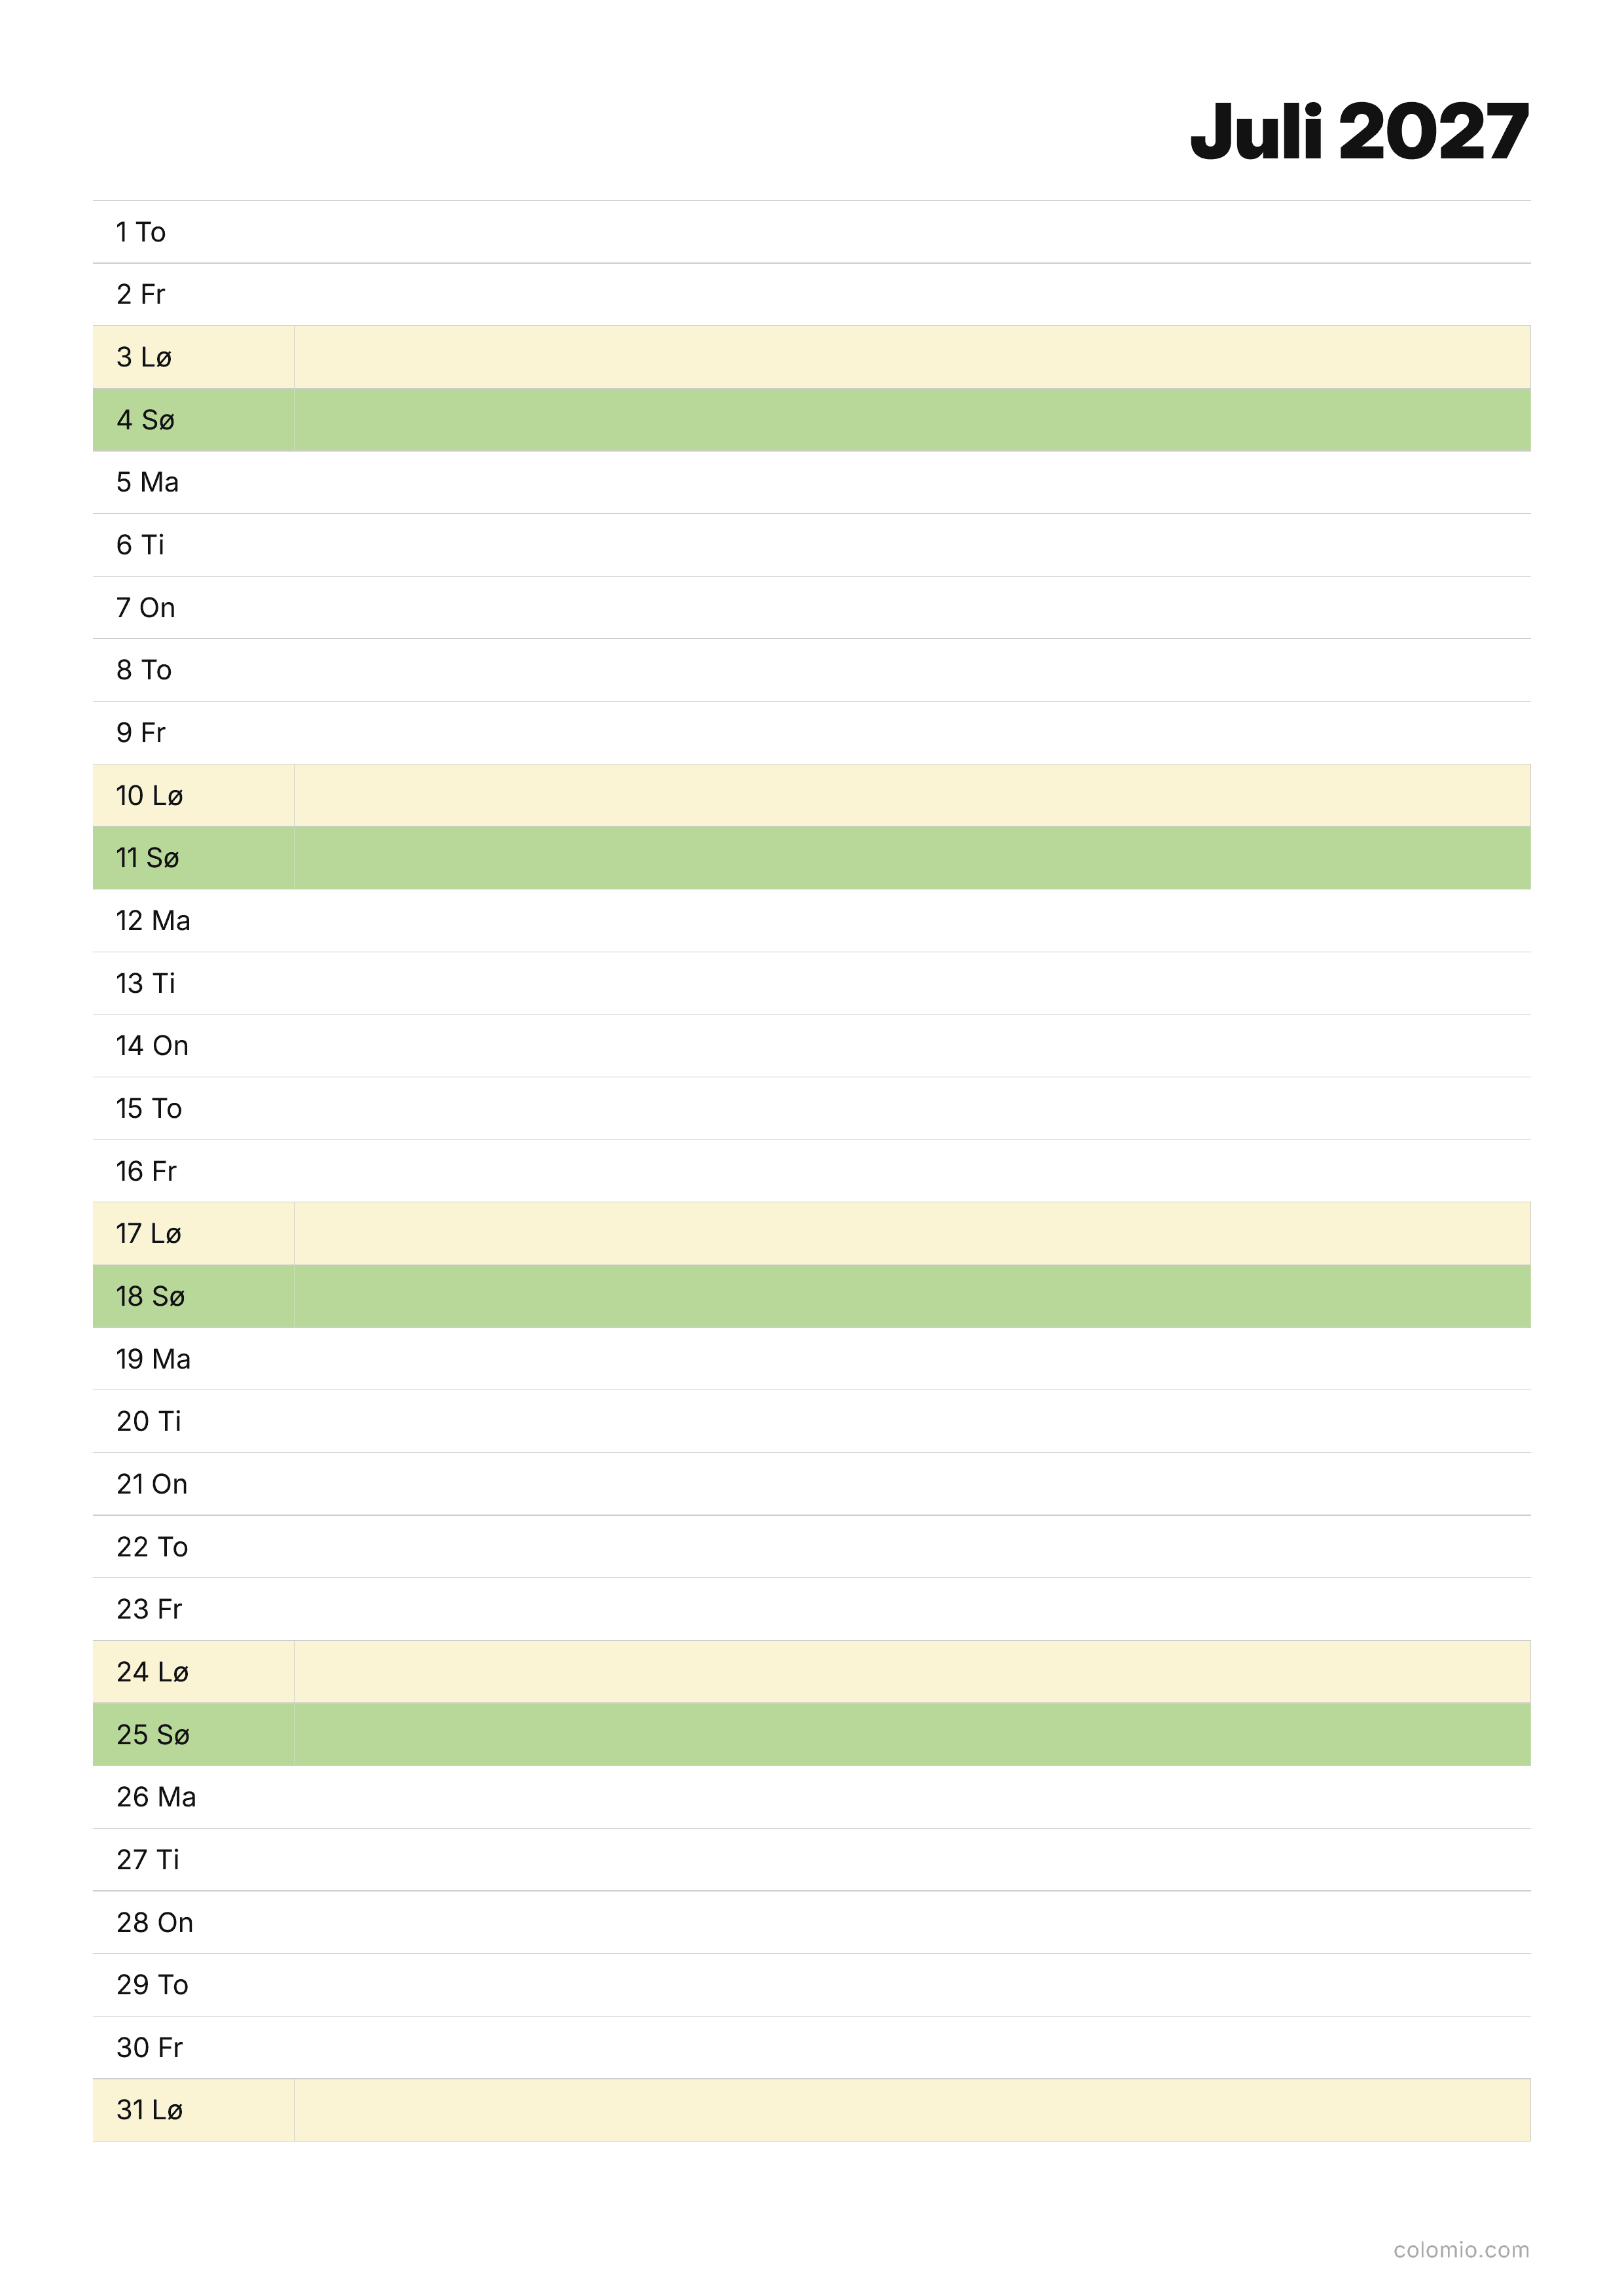This screenshot has height=2296, width=1624.
Task: Click the 10 Lø date cell
Action: pos(193,795)
